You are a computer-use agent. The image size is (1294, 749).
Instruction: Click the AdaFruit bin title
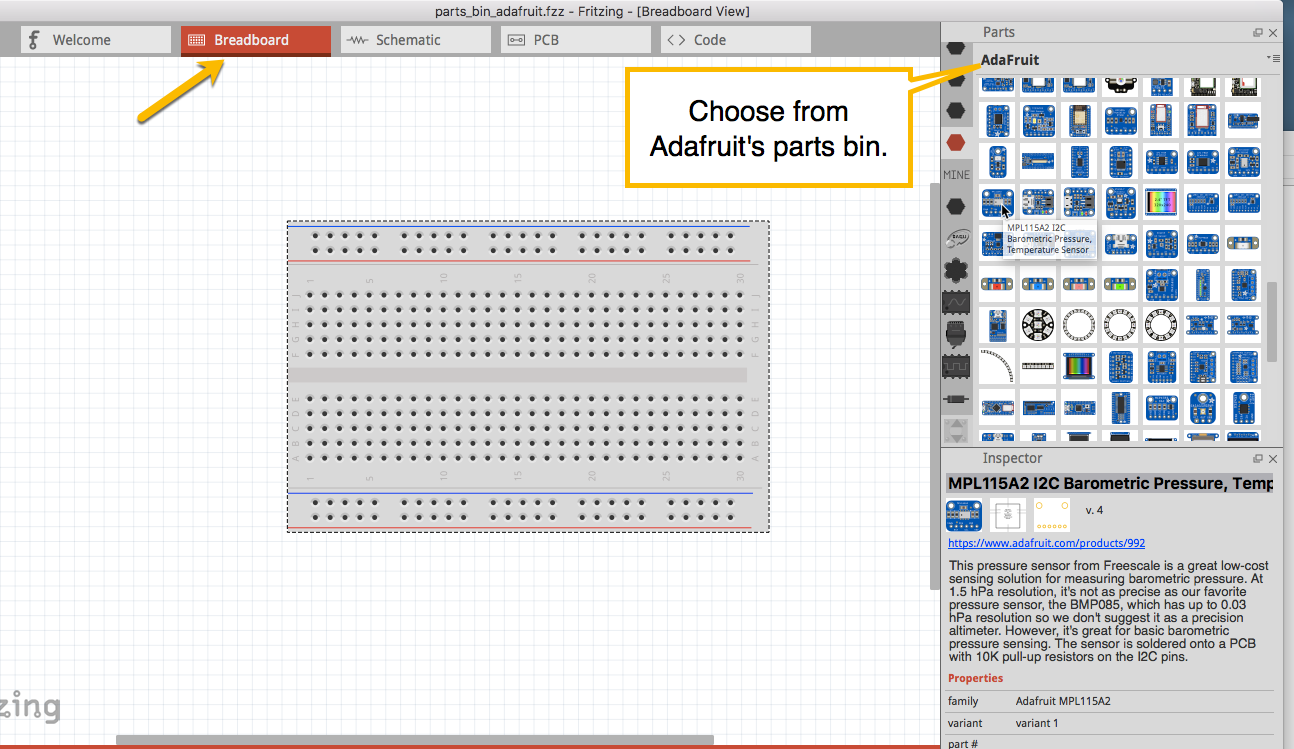1010,60
